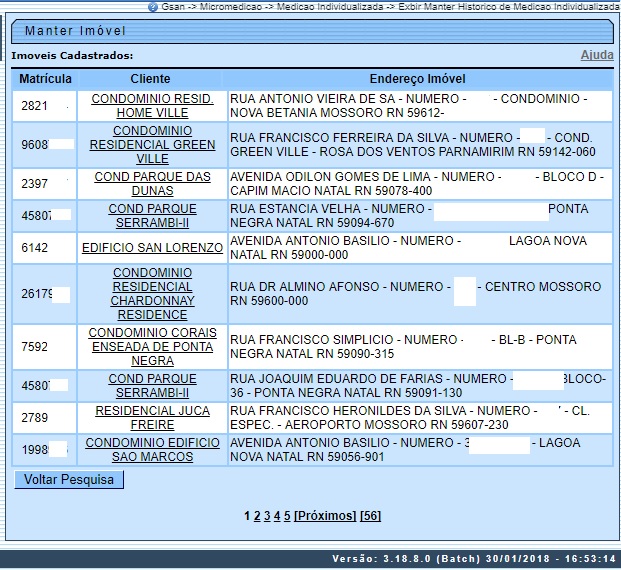Select Condominio Edificio Sao Marcos
Screen dimensions: 621x570
pos(150,450)
